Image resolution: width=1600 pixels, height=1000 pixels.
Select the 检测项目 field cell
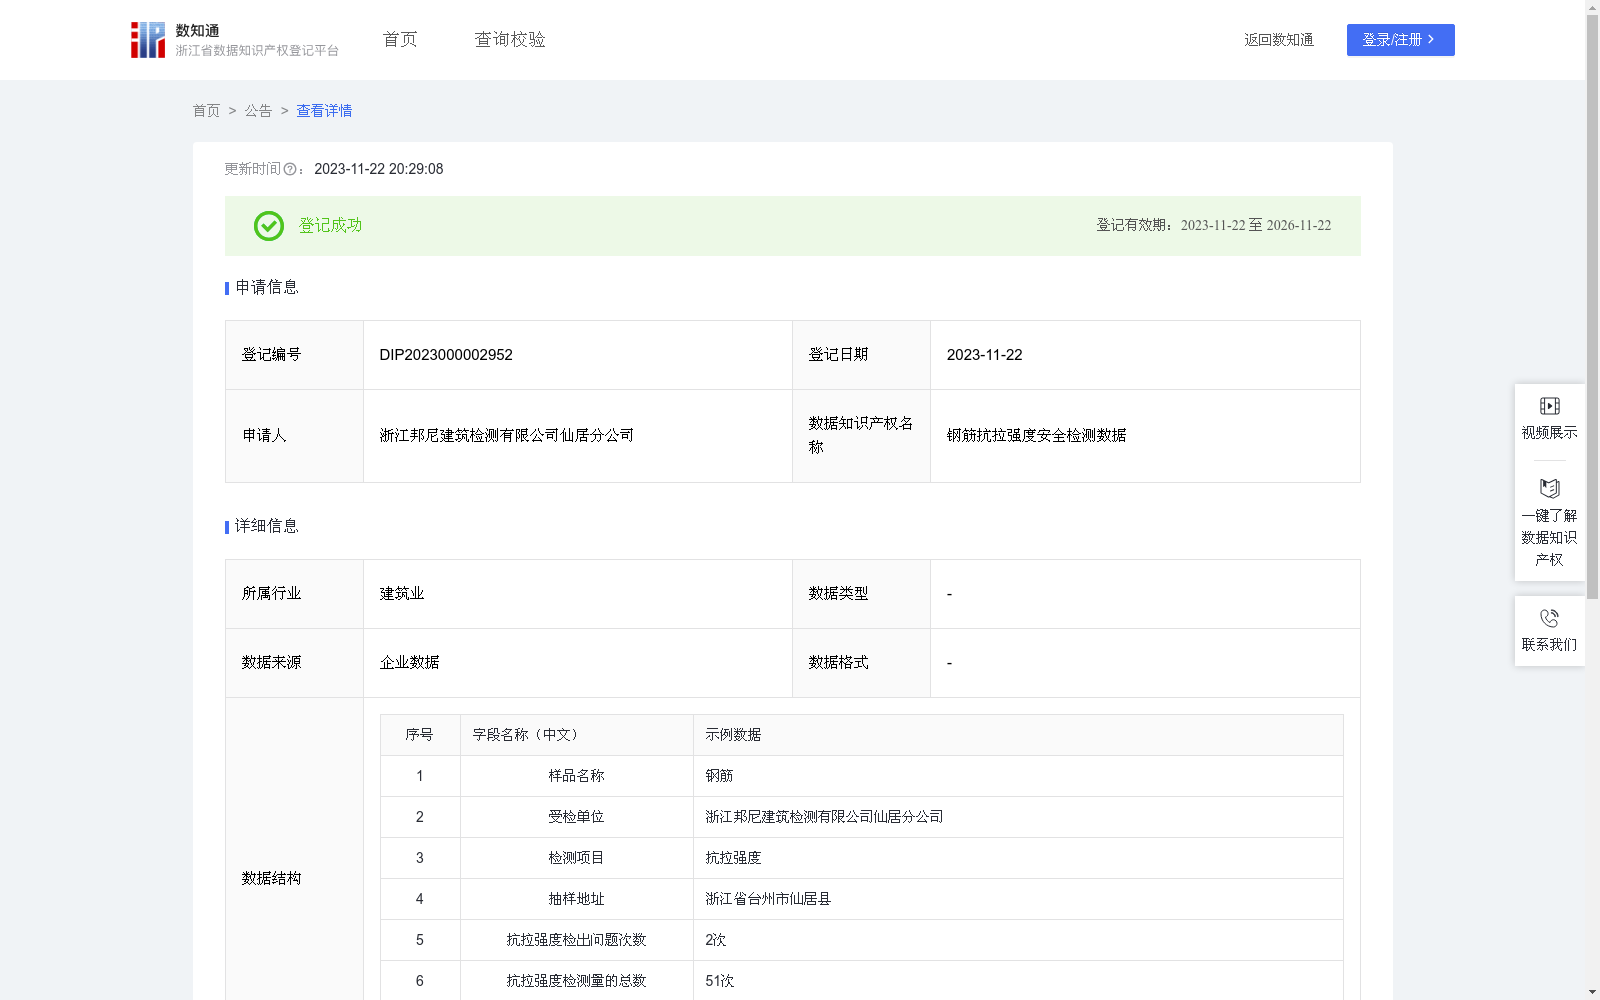577,858
